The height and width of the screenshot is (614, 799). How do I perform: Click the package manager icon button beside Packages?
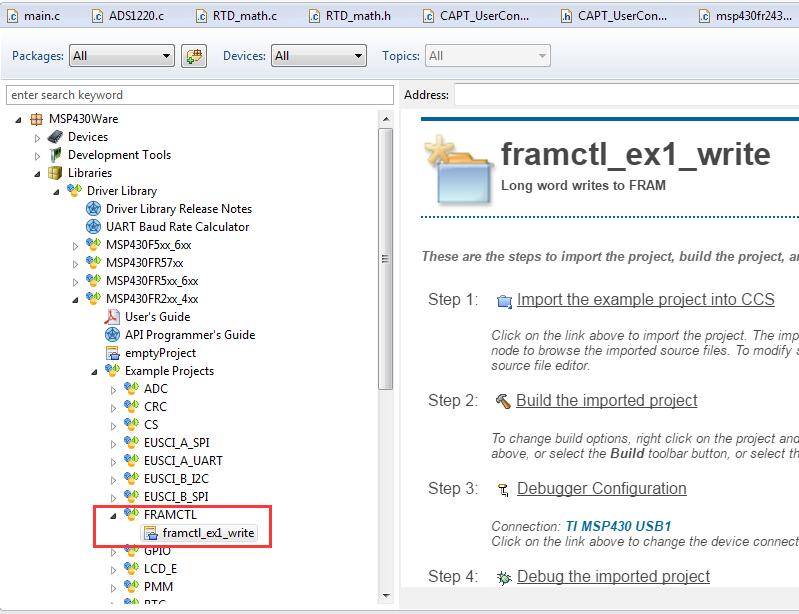point(194,56)
